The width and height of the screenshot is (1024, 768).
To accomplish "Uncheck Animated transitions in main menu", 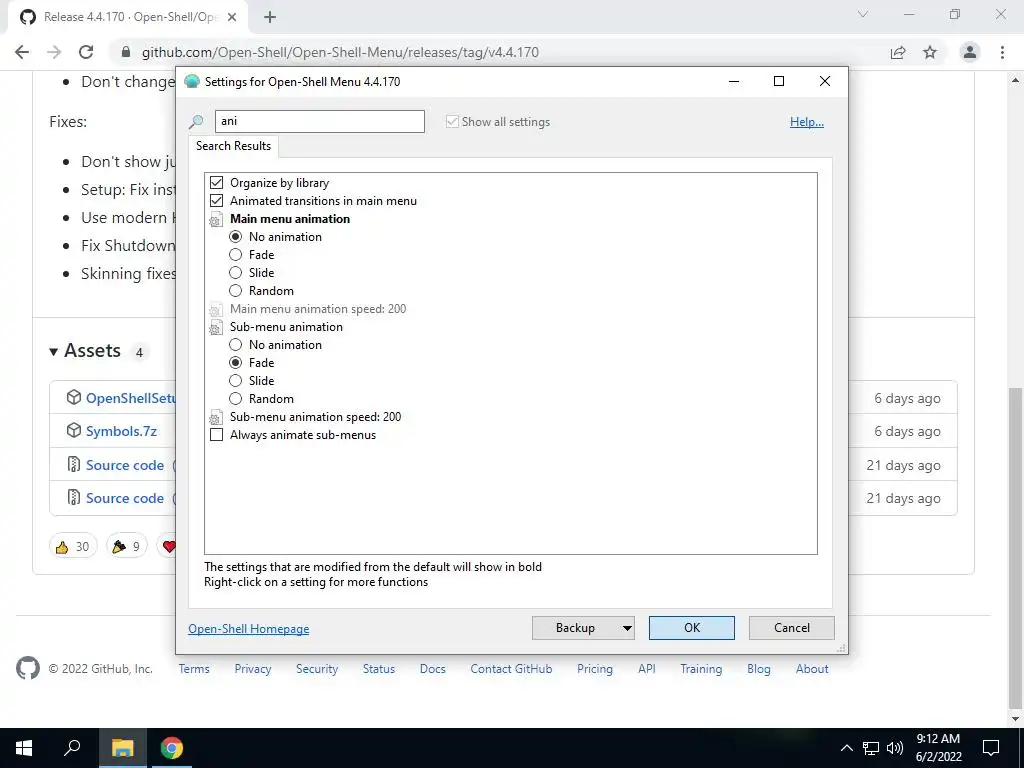I will point(217,201).
